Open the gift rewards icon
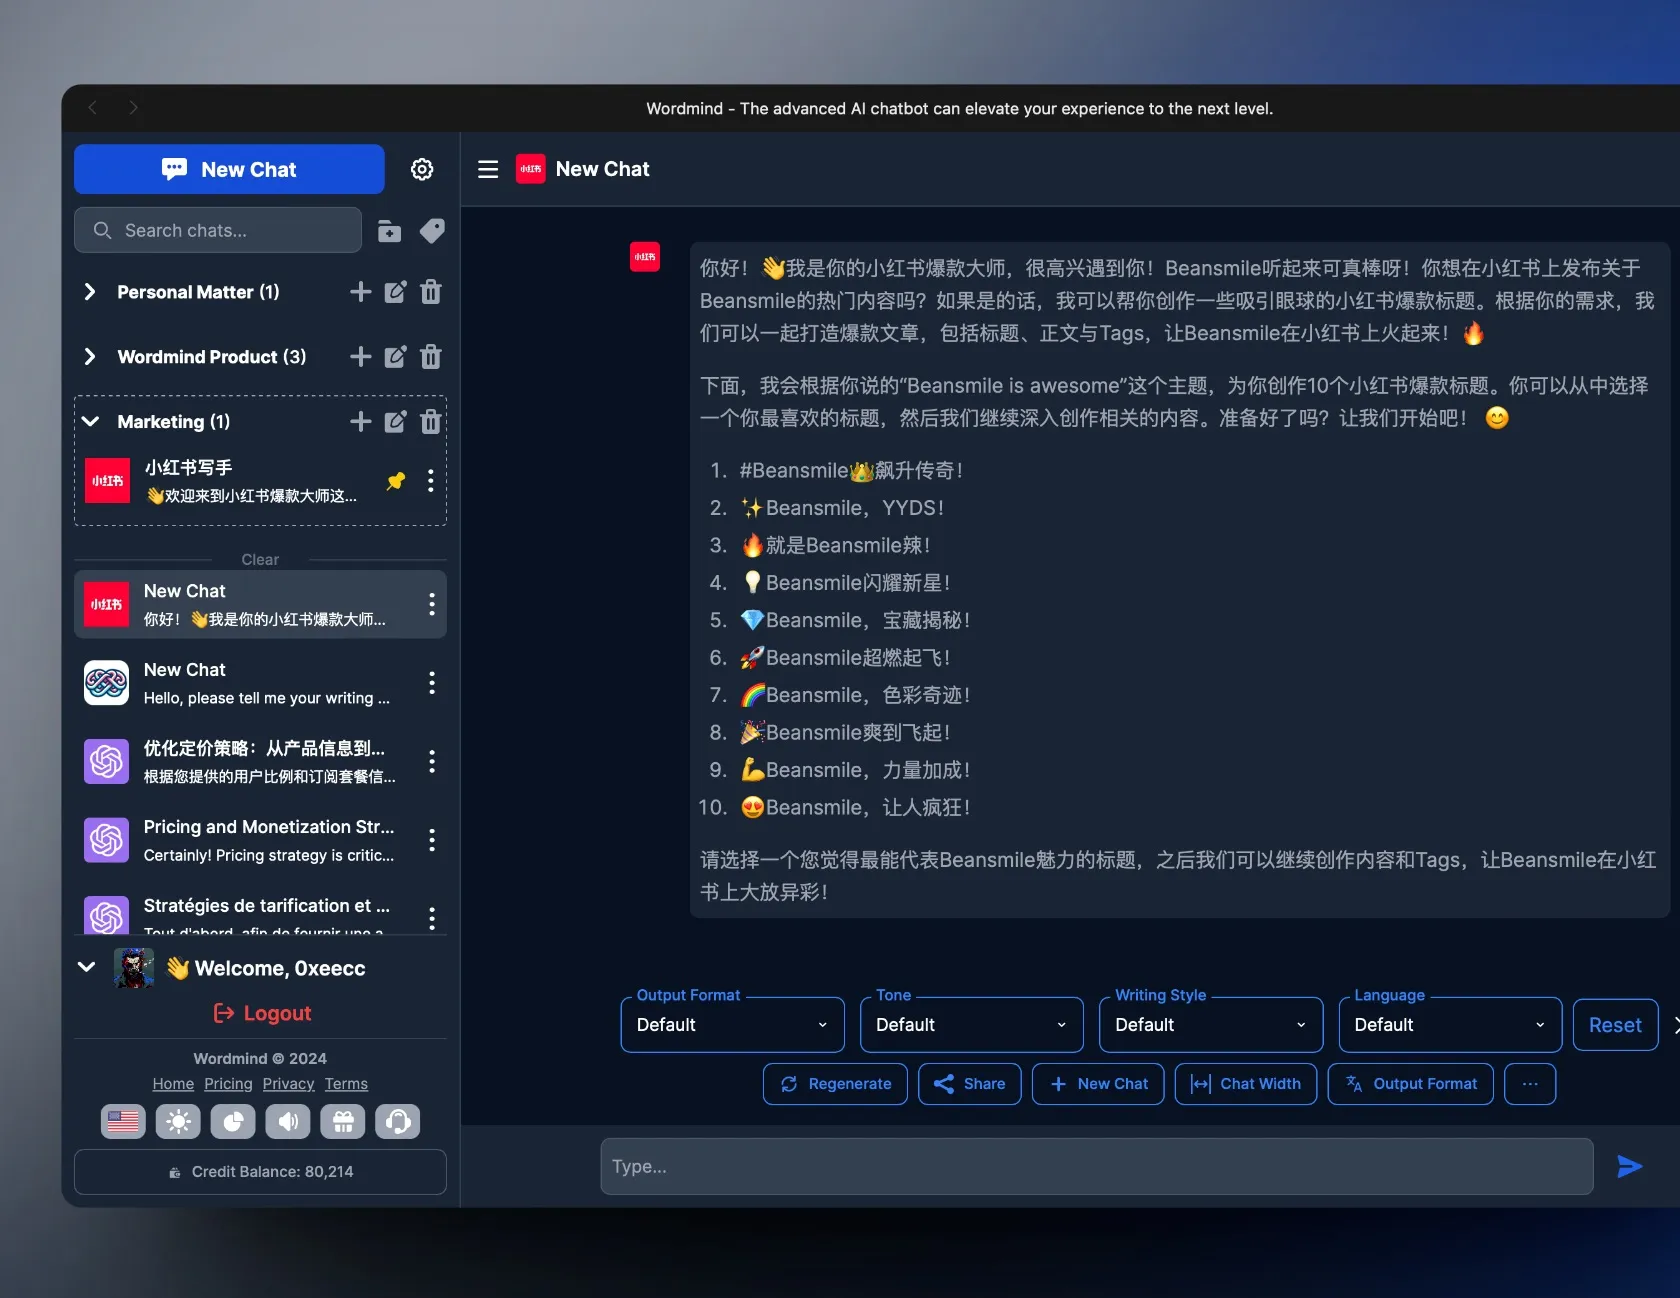Viewport: 1680px width, 1298px height. tap(342, 1121)
